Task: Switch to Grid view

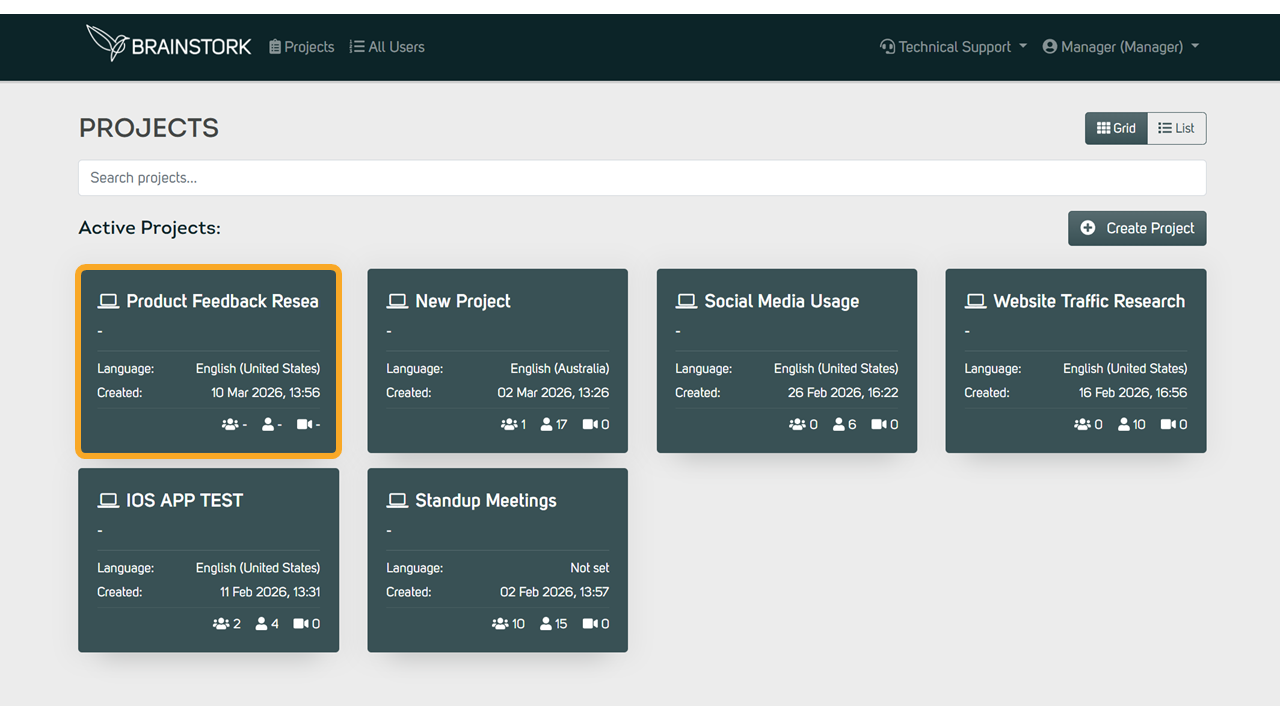Action: point(1116,128)
